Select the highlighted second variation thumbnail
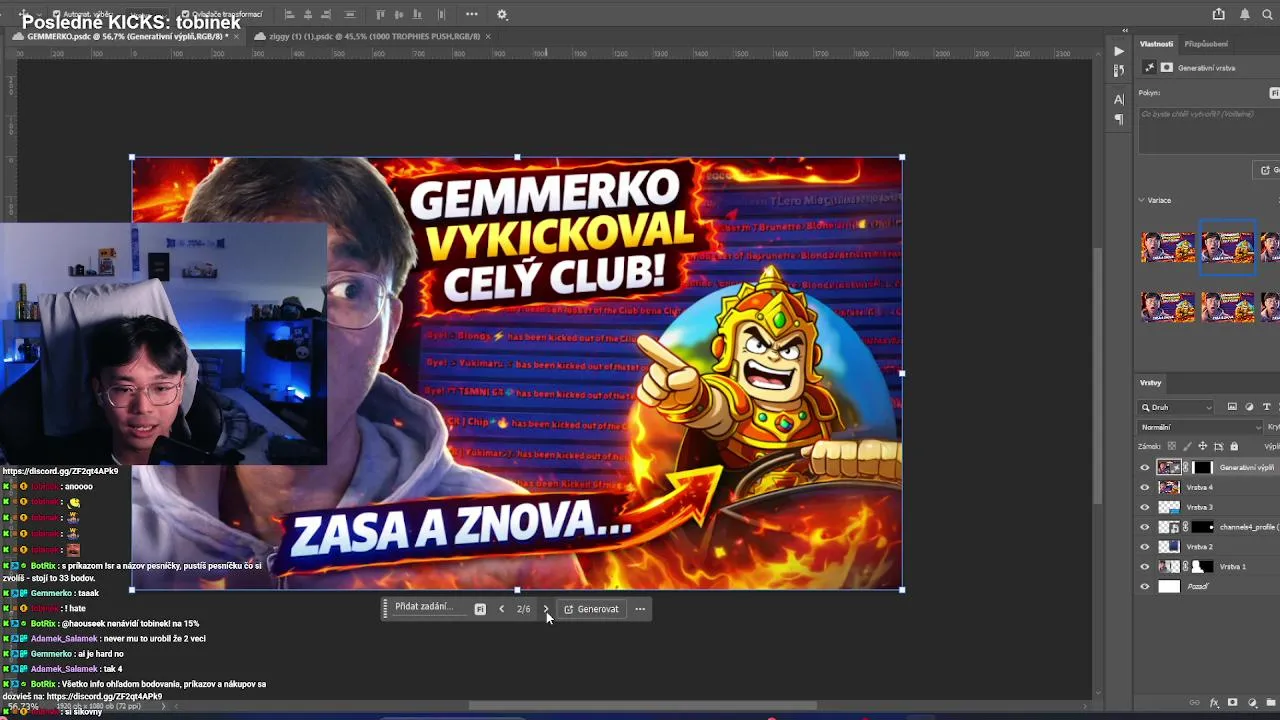The height and width of the screenshot is (720, 1280). [1227, 247]
